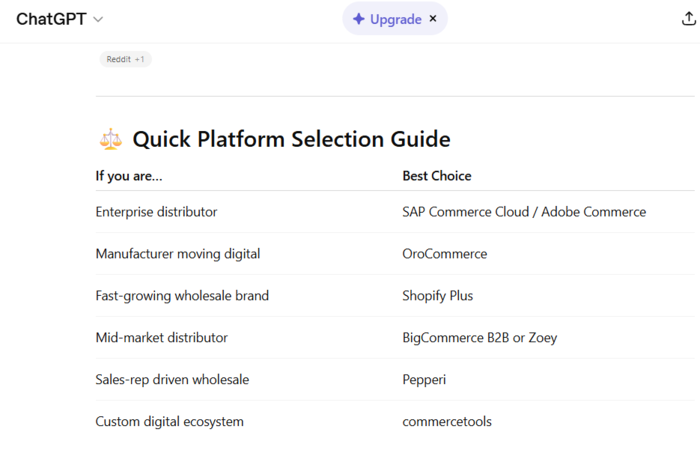Select the "Mid-market distributor" cell

tap(162, 338)
